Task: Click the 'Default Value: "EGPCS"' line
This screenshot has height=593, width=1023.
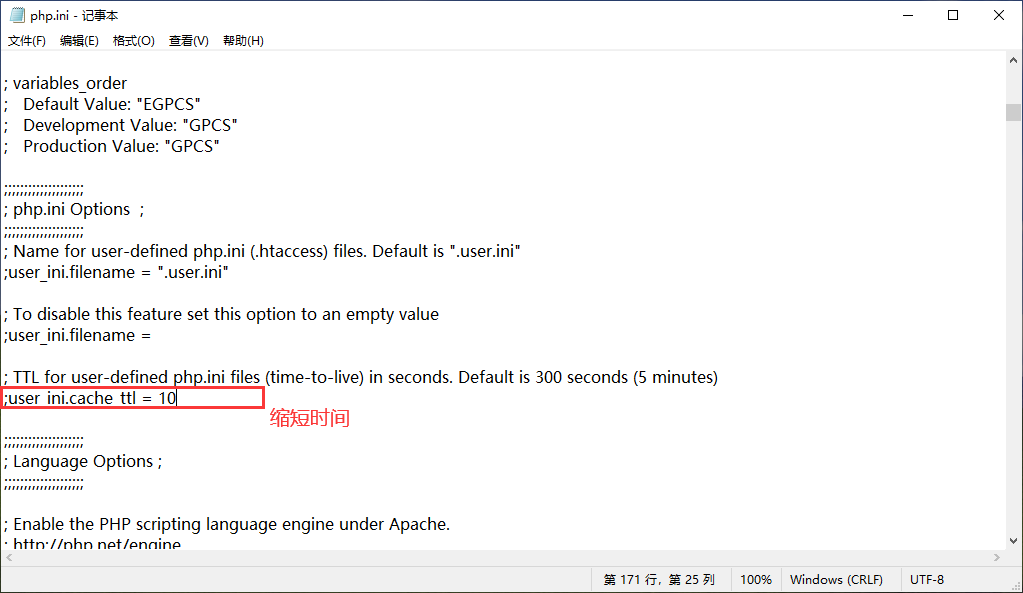Action: coord(102,104)
